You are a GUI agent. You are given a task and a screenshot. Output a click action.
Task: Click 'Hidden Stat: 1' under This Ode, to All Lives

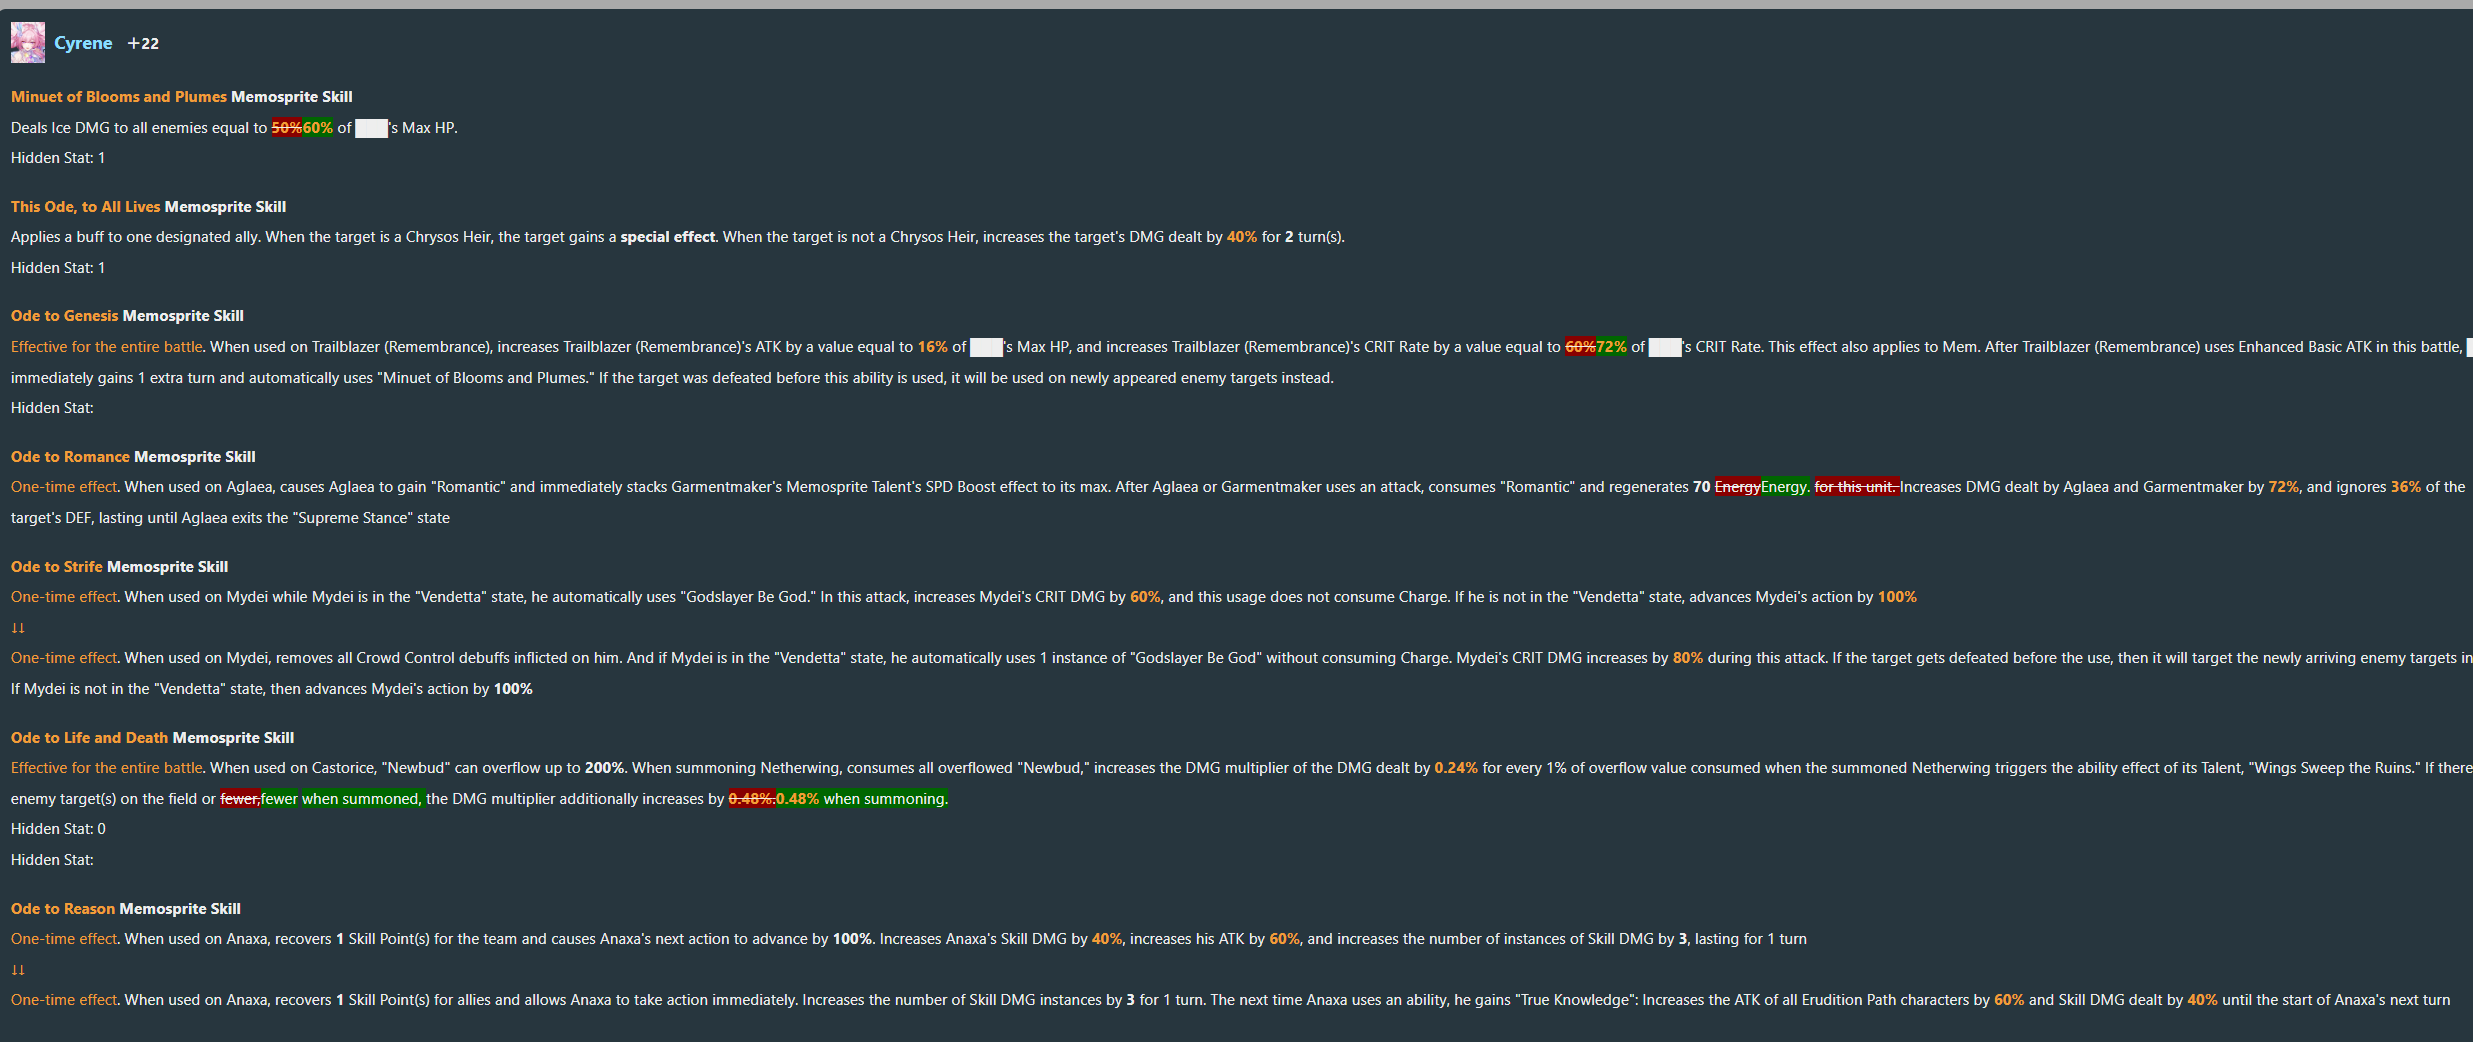point(58,268)
